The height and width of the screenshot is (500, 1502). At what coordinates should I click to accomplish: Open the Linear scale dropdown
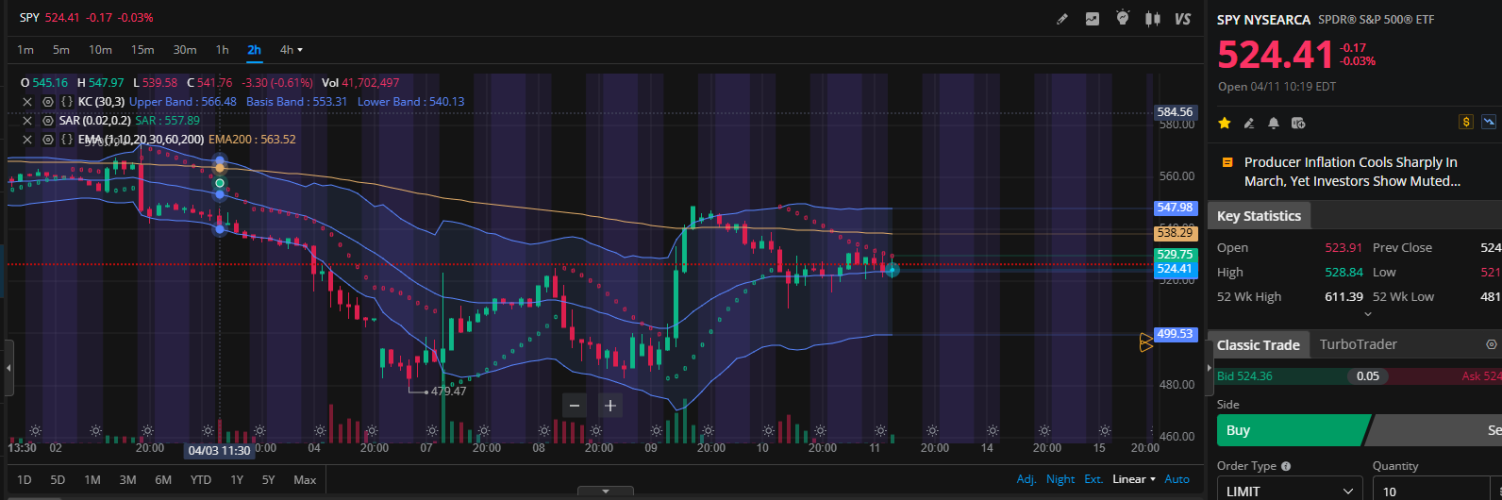point(1133,479)
